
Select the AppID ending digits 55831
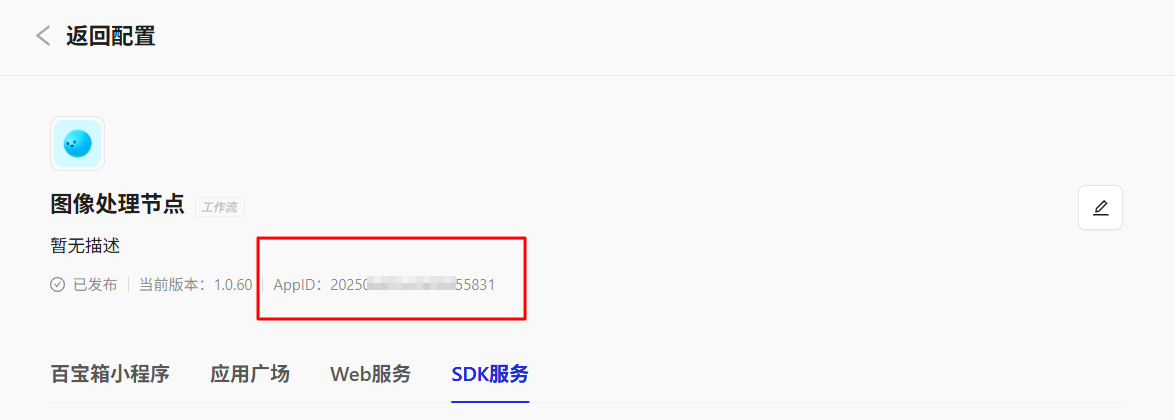tap(475, 285)
